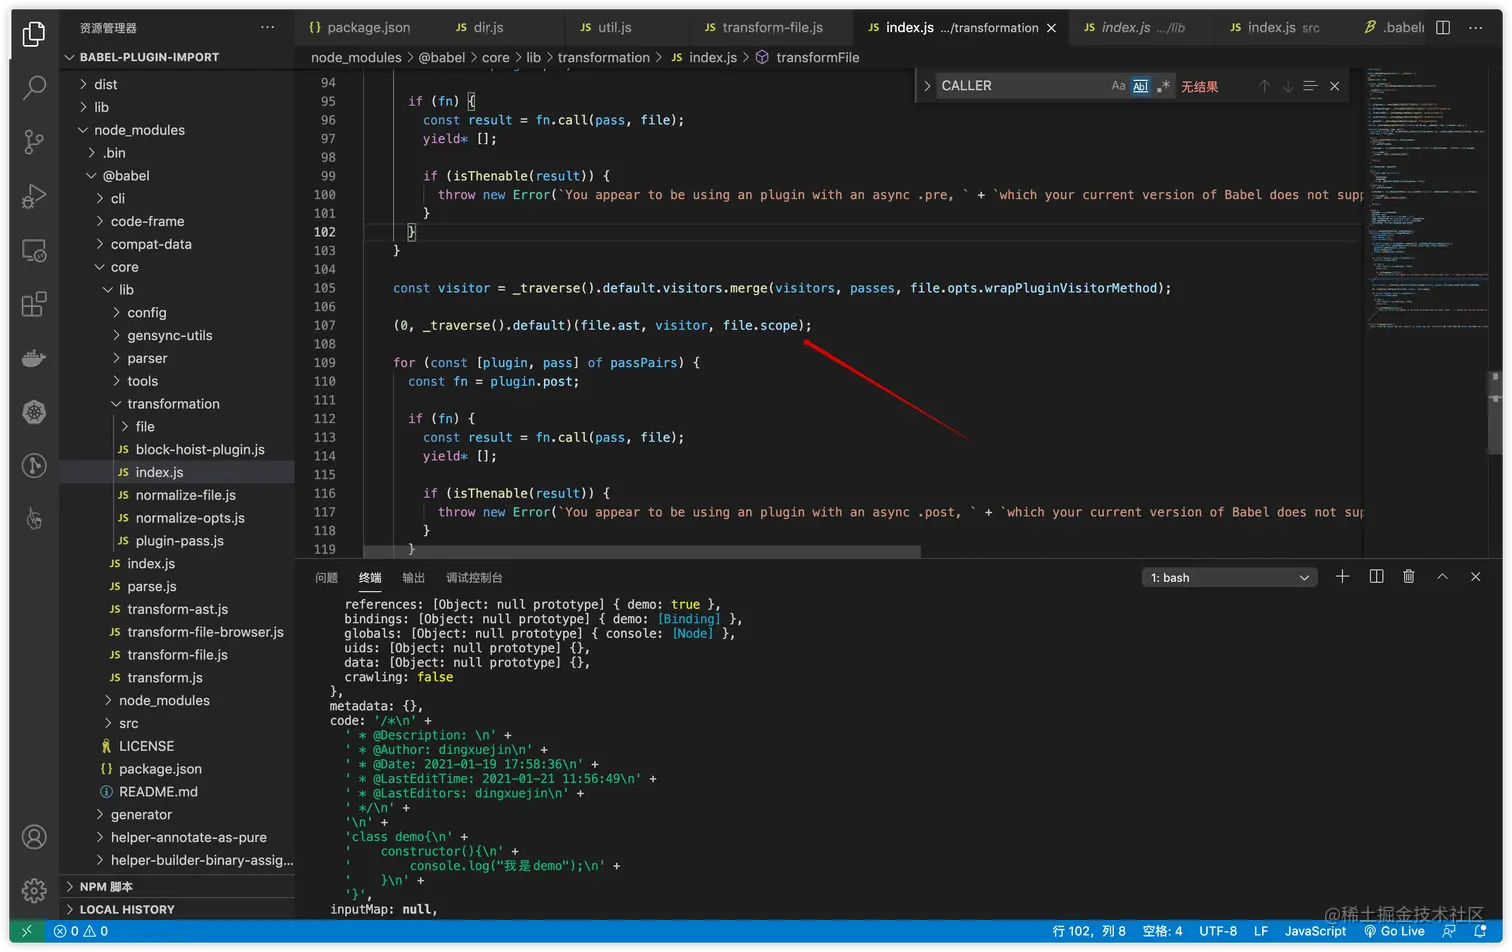Click the code minimap preview
Viewport: 1512px width, 952px height.
pos(1425,200)
